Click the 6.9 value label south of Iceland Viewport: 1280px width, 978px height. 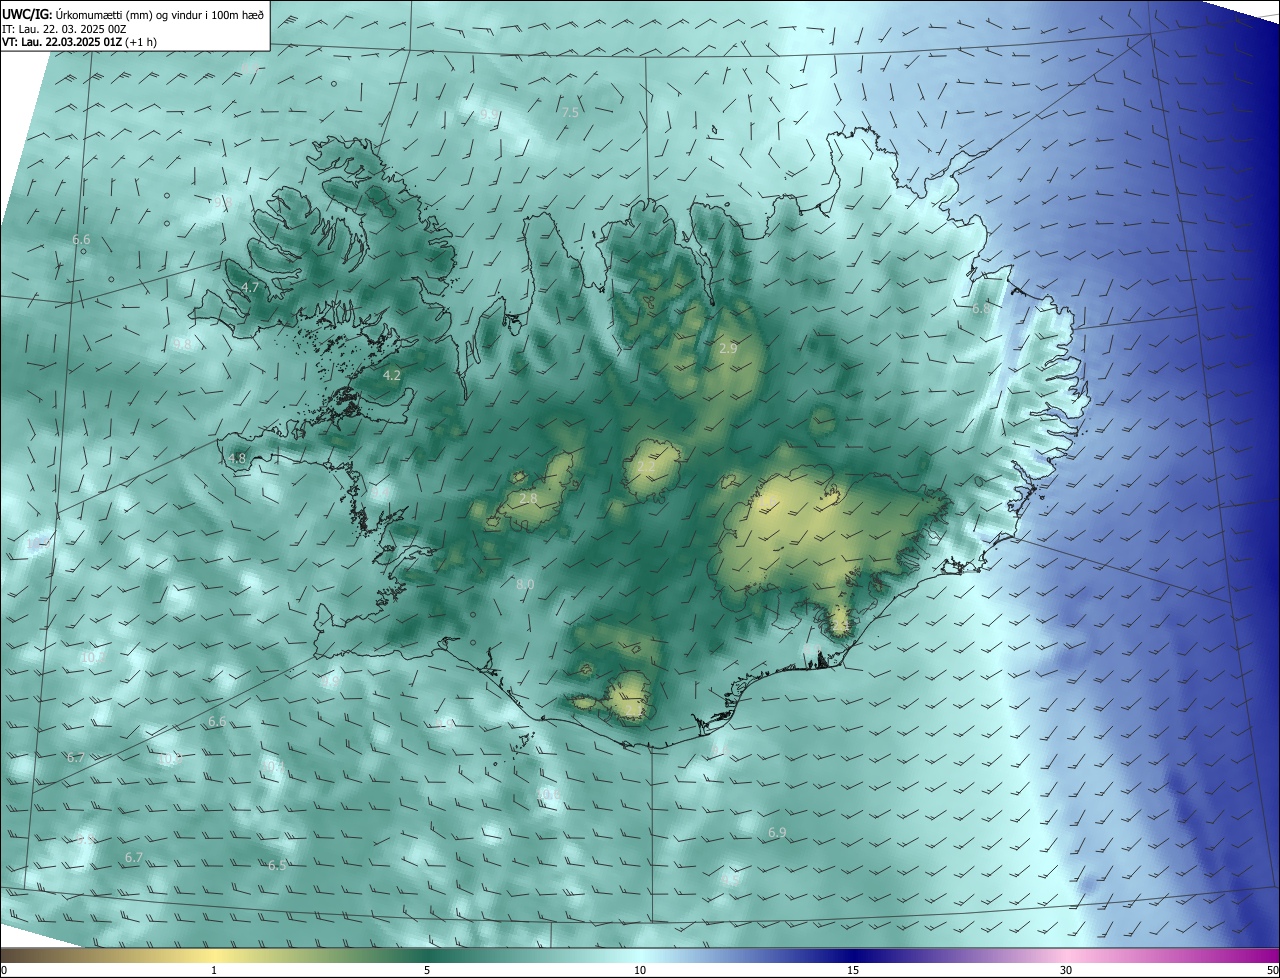point(777,832)
